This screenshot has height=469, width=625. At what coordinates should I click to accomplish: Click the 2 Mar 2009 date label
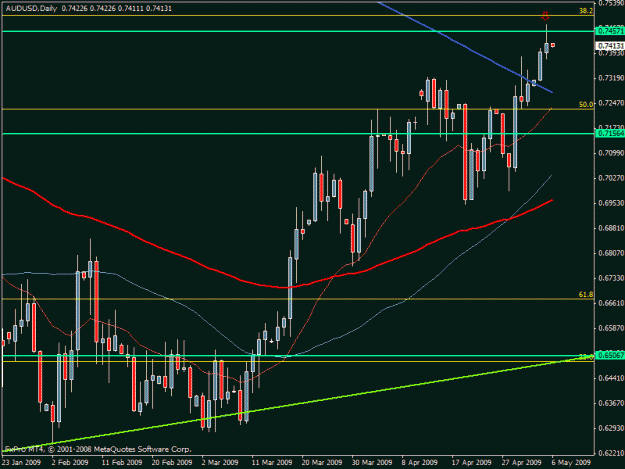click(220, 463)
